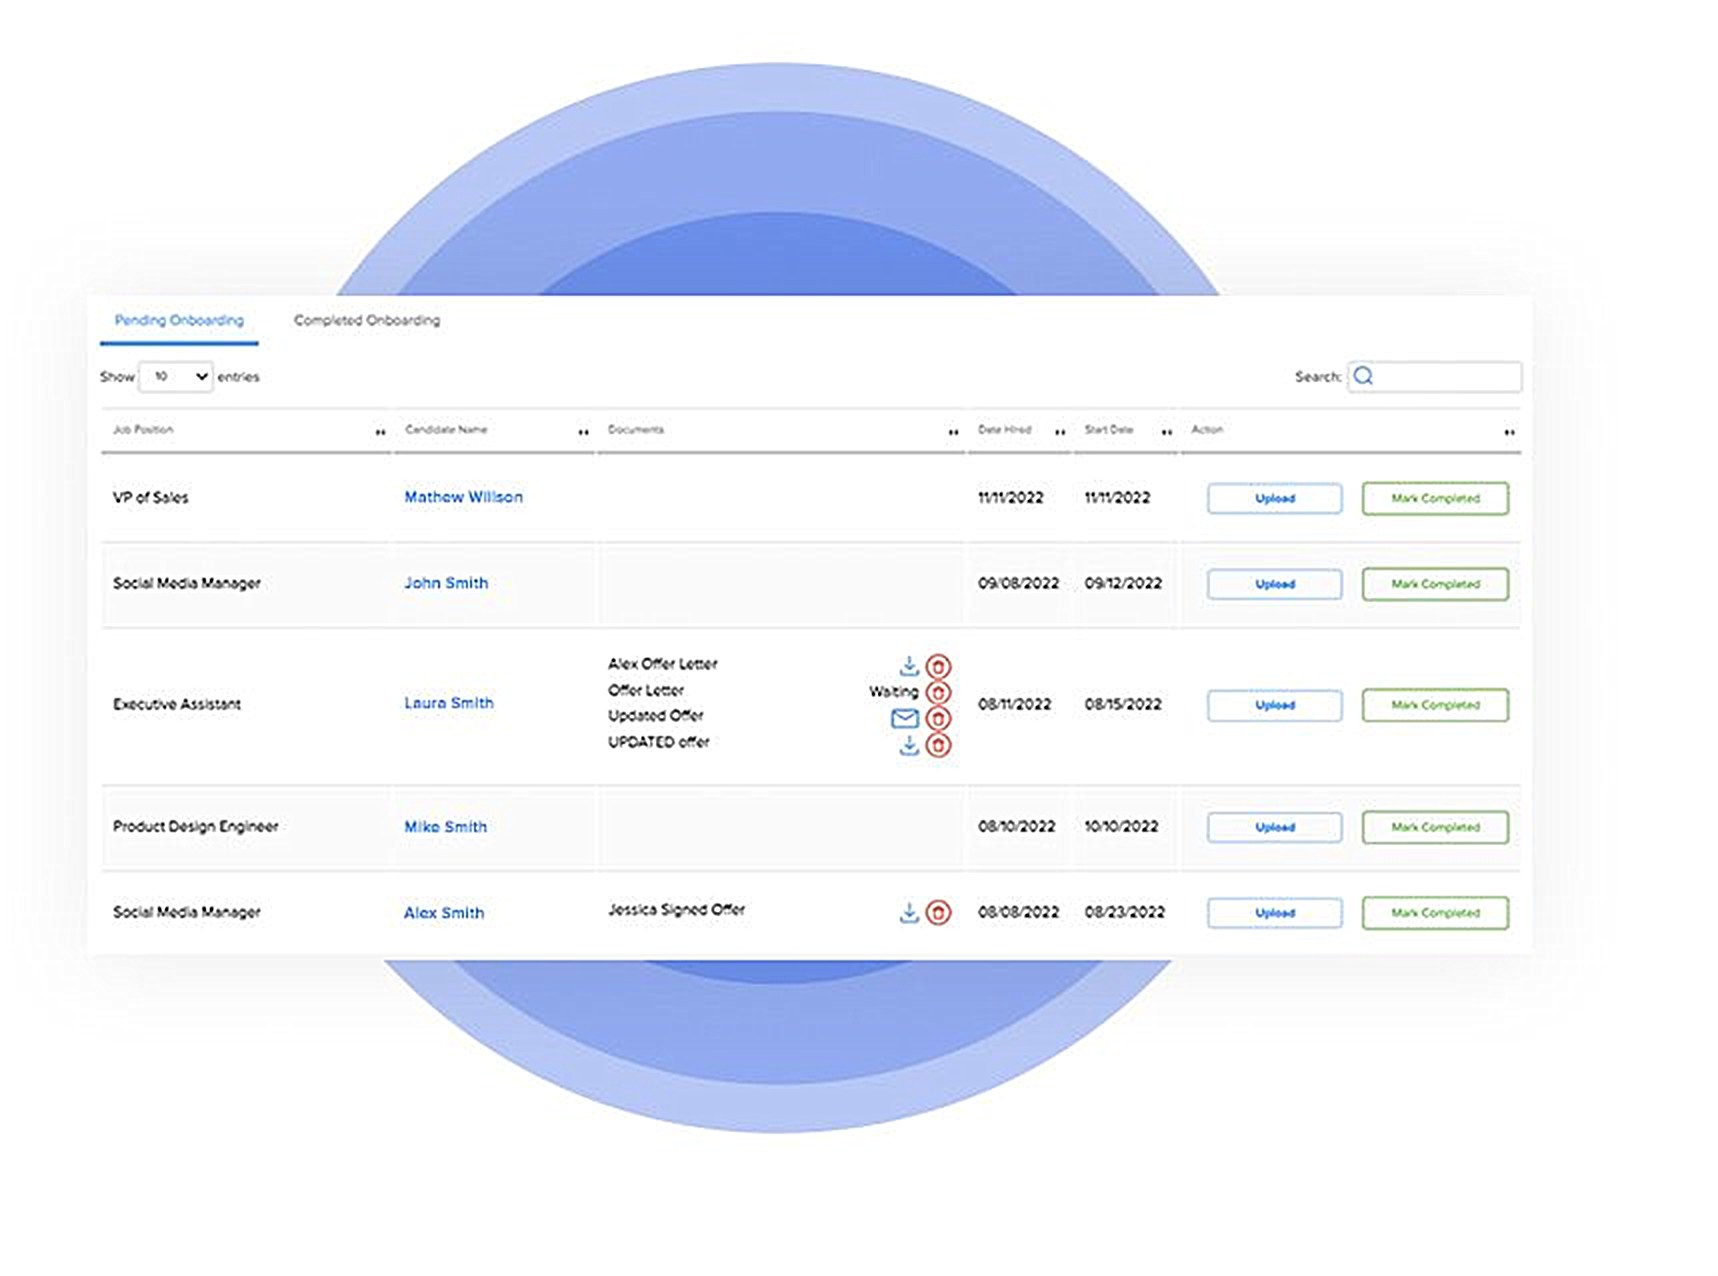This screenshot has height=1276, width=1718.
Task: Click the Alex Offer Letter document name
Action: coord(662,664)
